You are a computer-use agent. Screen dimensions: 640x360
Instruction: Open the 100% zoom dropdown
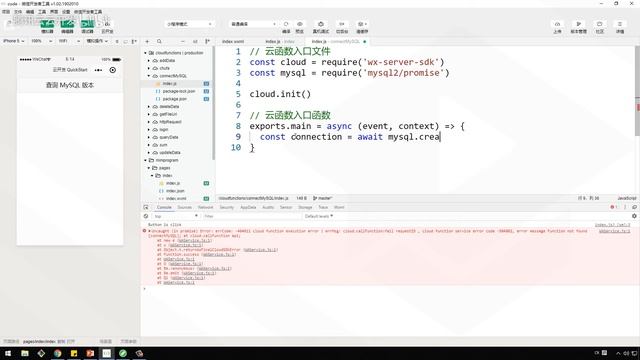[x=41, y=41]
